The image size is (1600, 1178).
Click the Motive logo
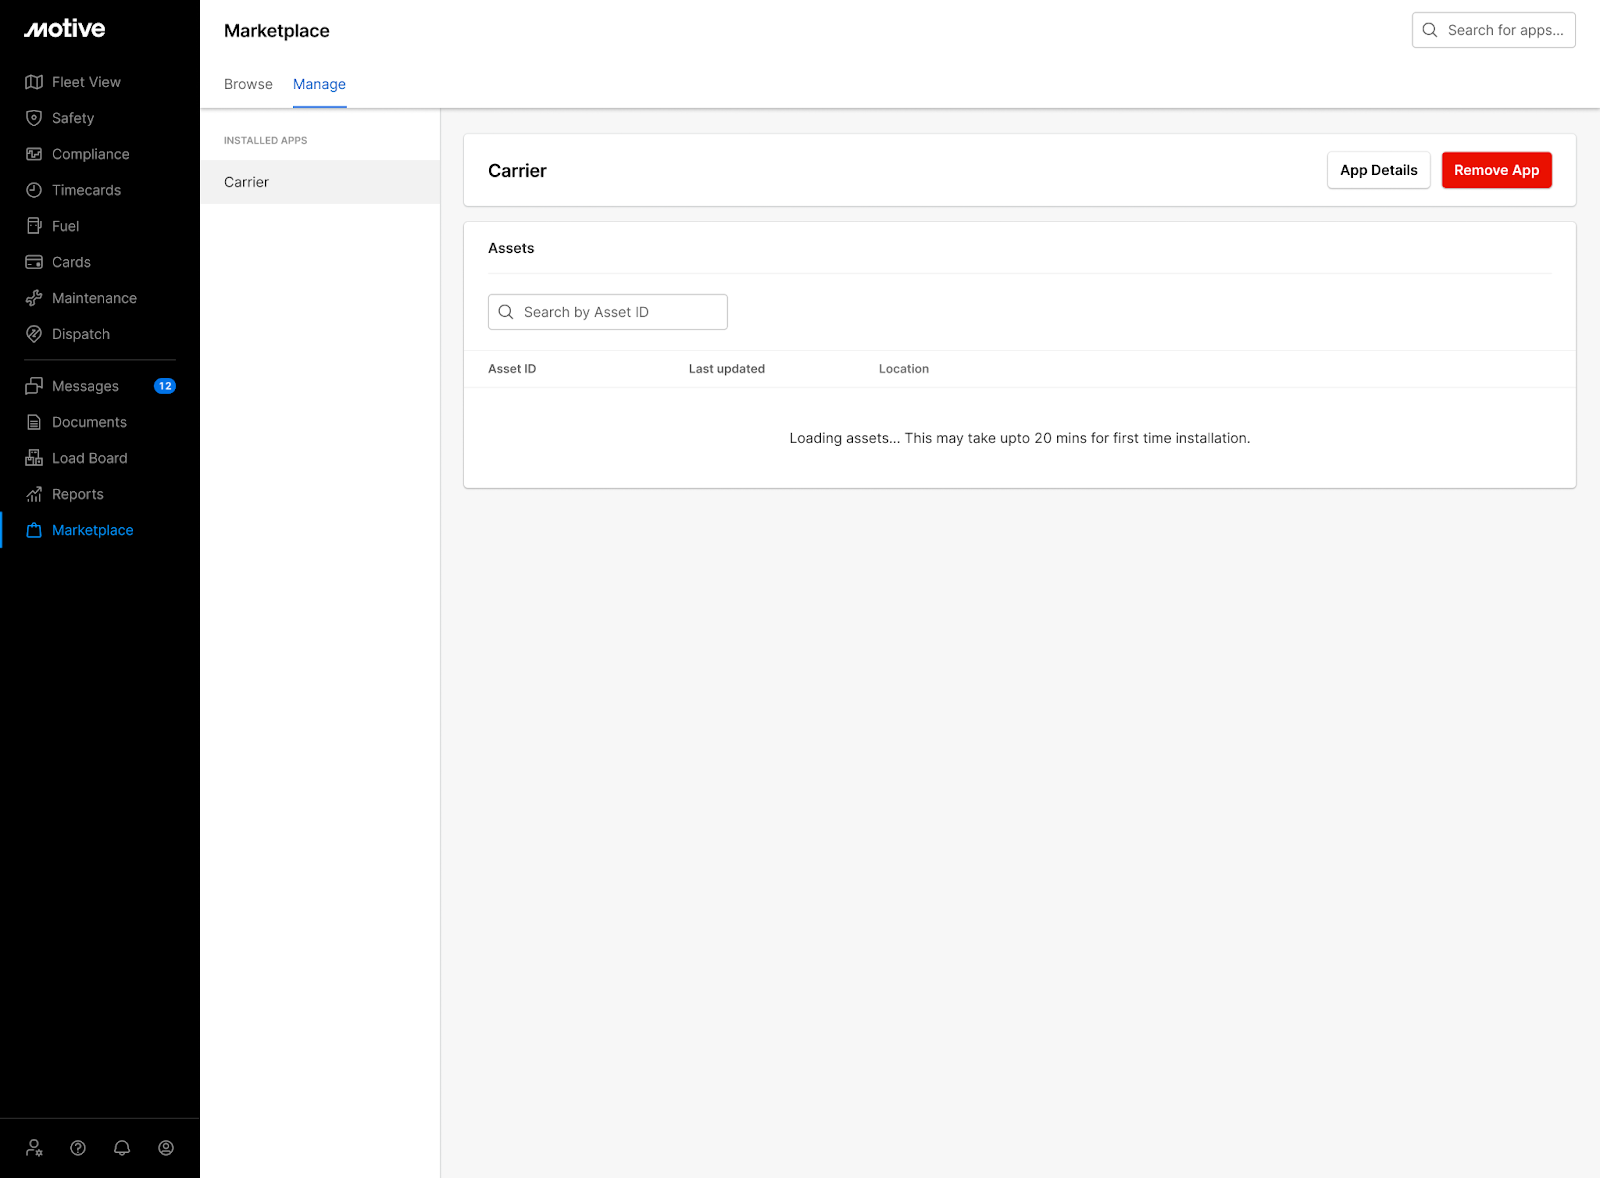[65, 29]
